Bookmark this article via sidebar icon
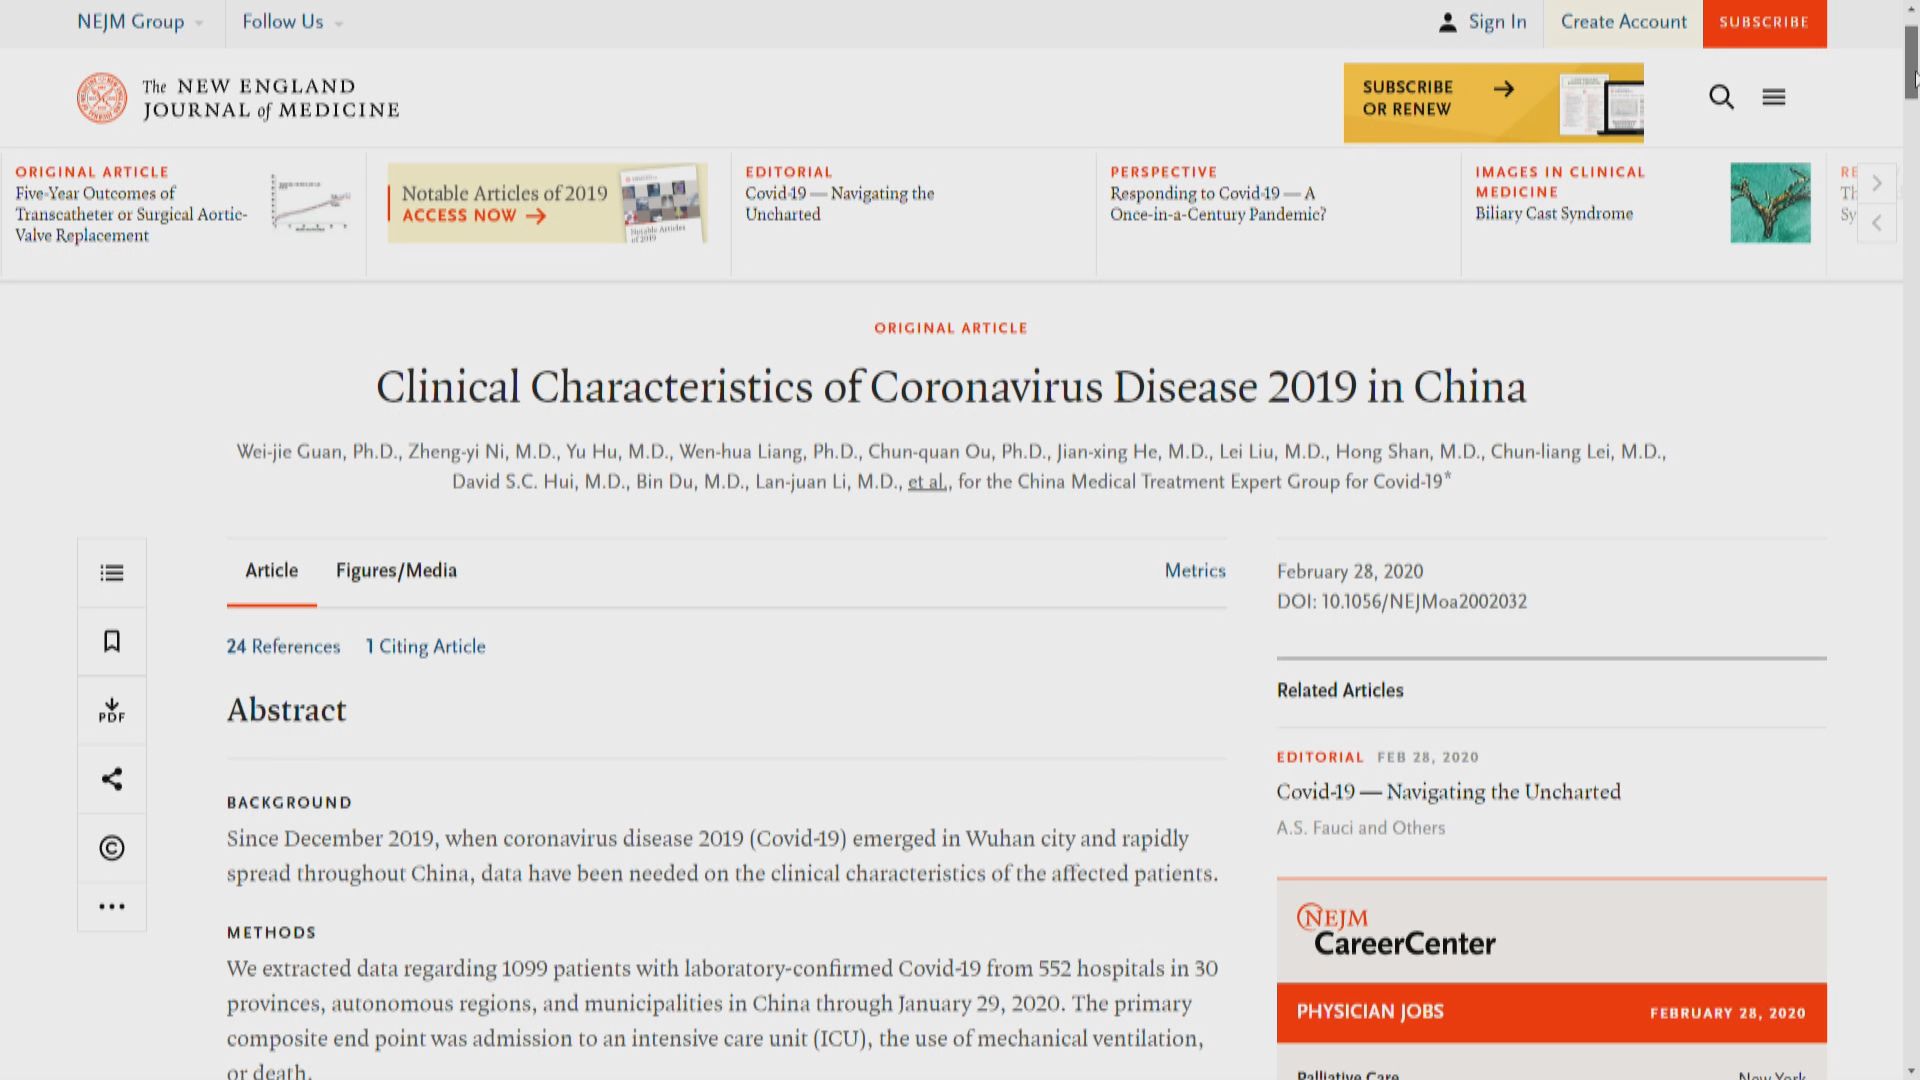Viewport: 1920px width, 1080px height. tap(112, 641)
